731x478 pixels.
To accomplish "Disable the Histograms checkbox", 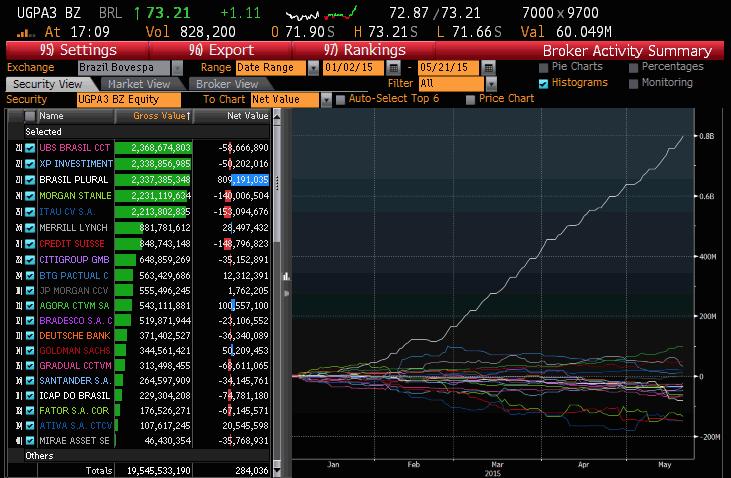I will tap(543, 83).
